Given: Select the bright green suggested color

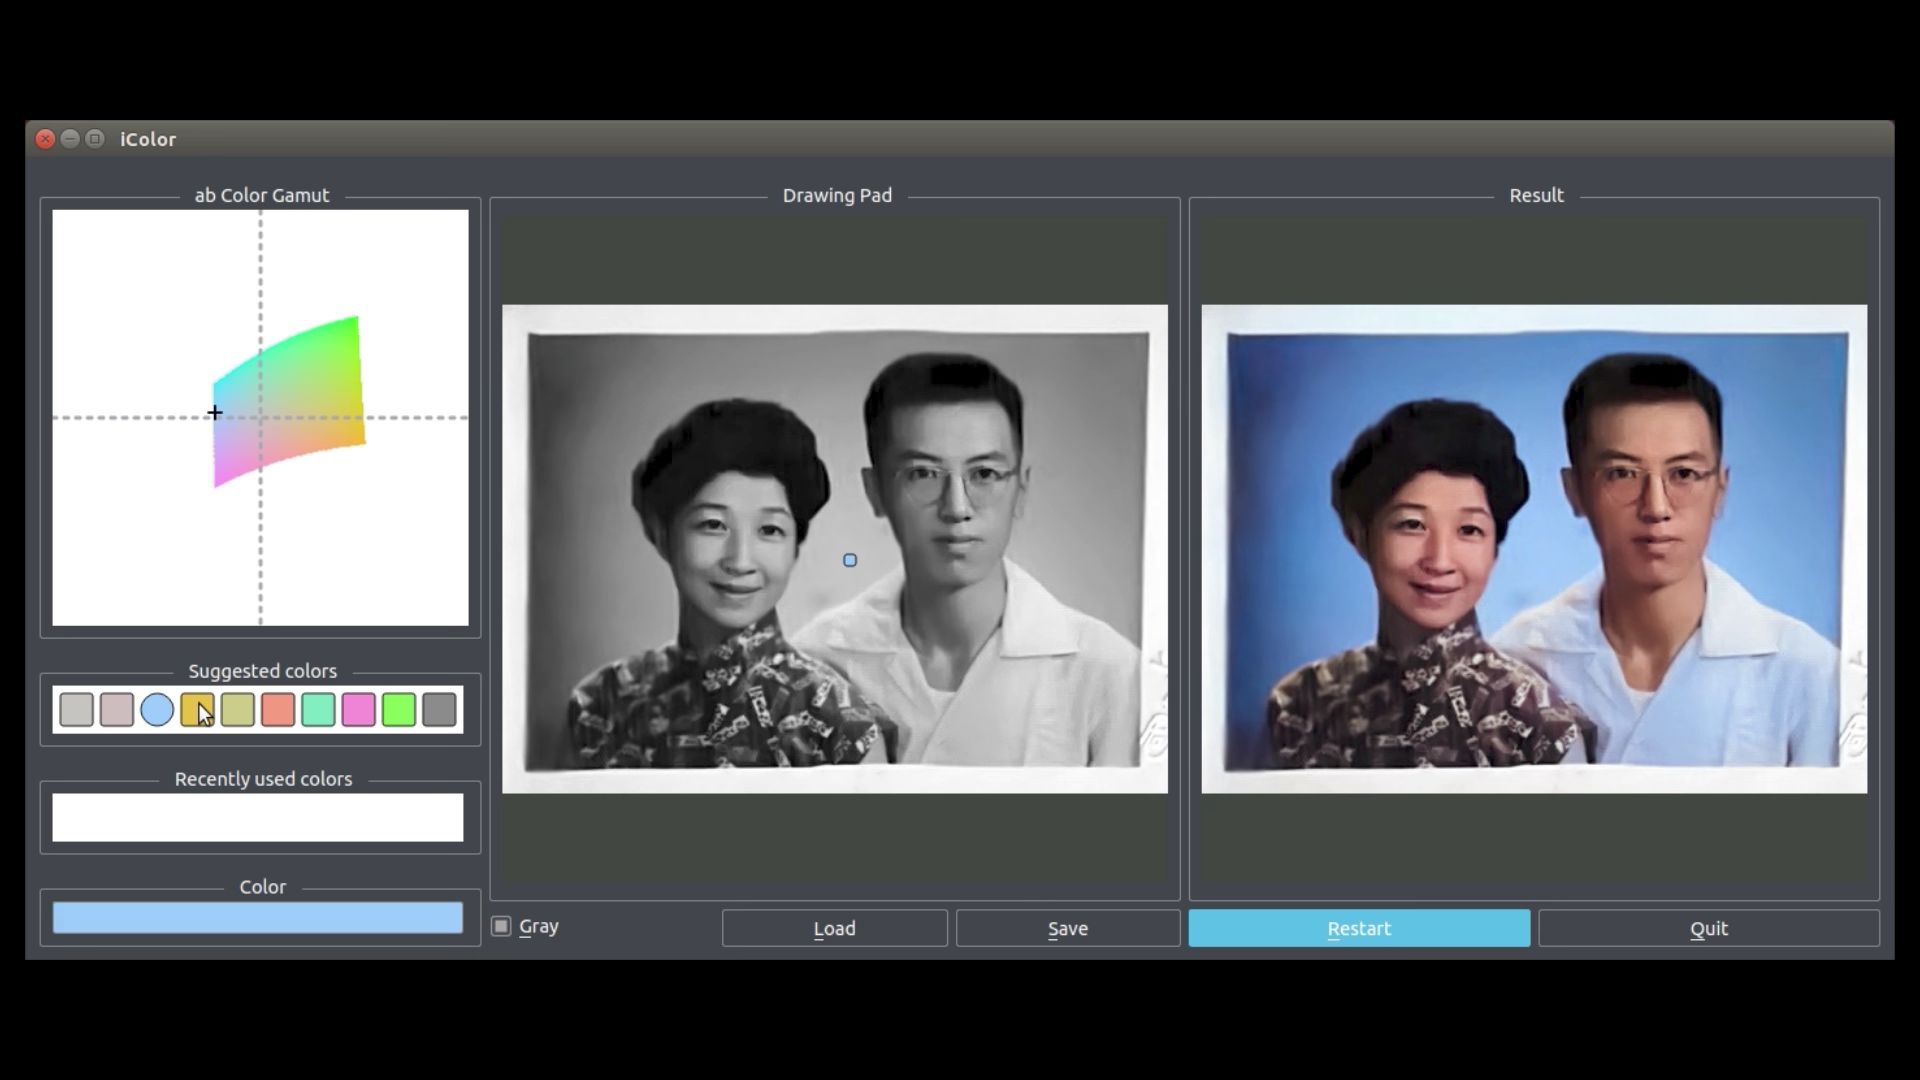Looking at the screenshot, I should [398, 710].
